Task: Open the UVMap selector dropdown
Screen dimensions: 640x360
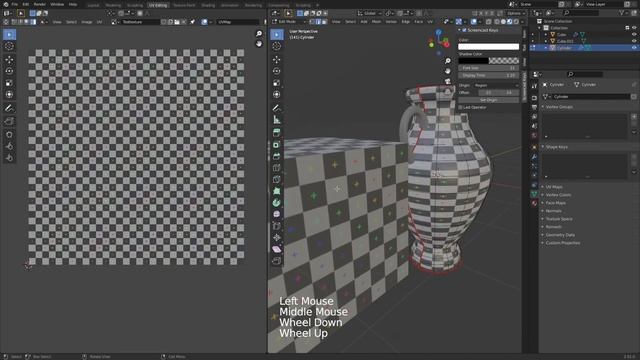Action: (238, 22)
